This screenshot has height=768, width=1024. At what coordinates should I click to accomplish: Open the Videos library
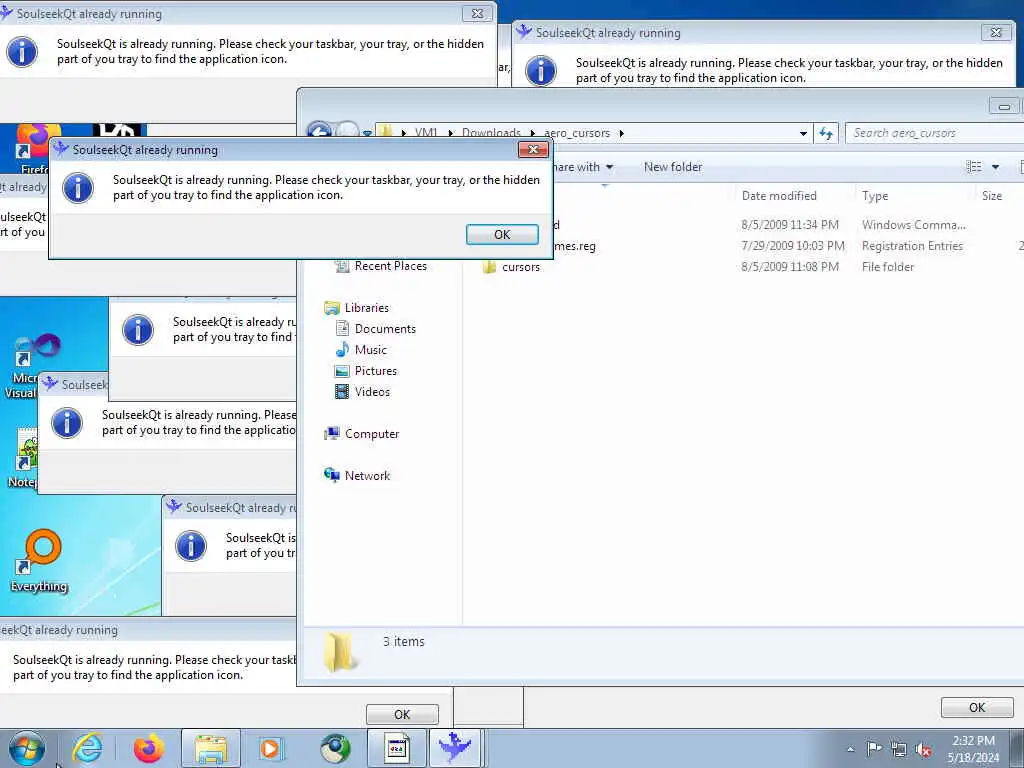coord(372,391)
